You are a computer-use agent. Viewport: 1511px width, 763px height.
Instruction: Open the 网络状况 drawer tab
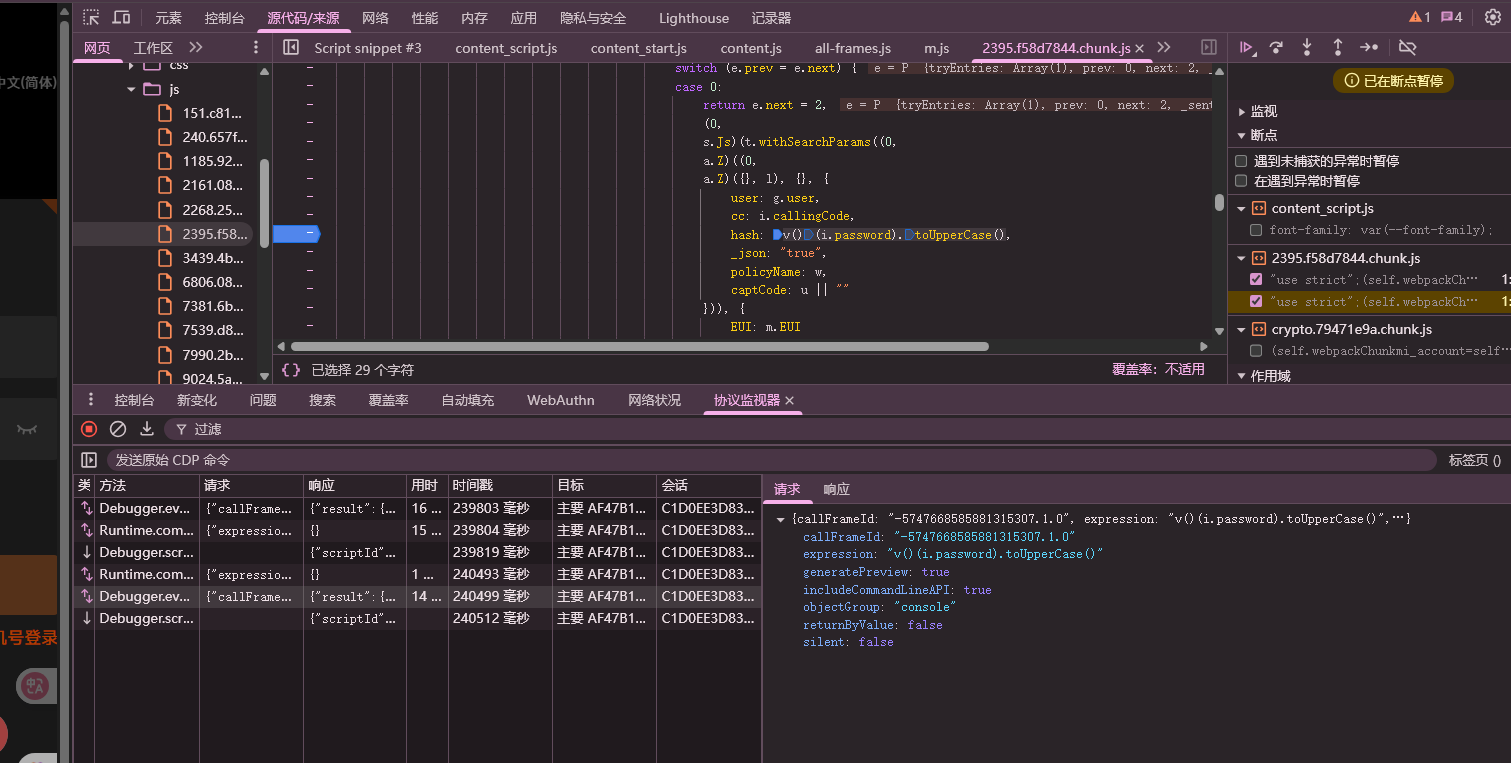(x=654, y=400)
